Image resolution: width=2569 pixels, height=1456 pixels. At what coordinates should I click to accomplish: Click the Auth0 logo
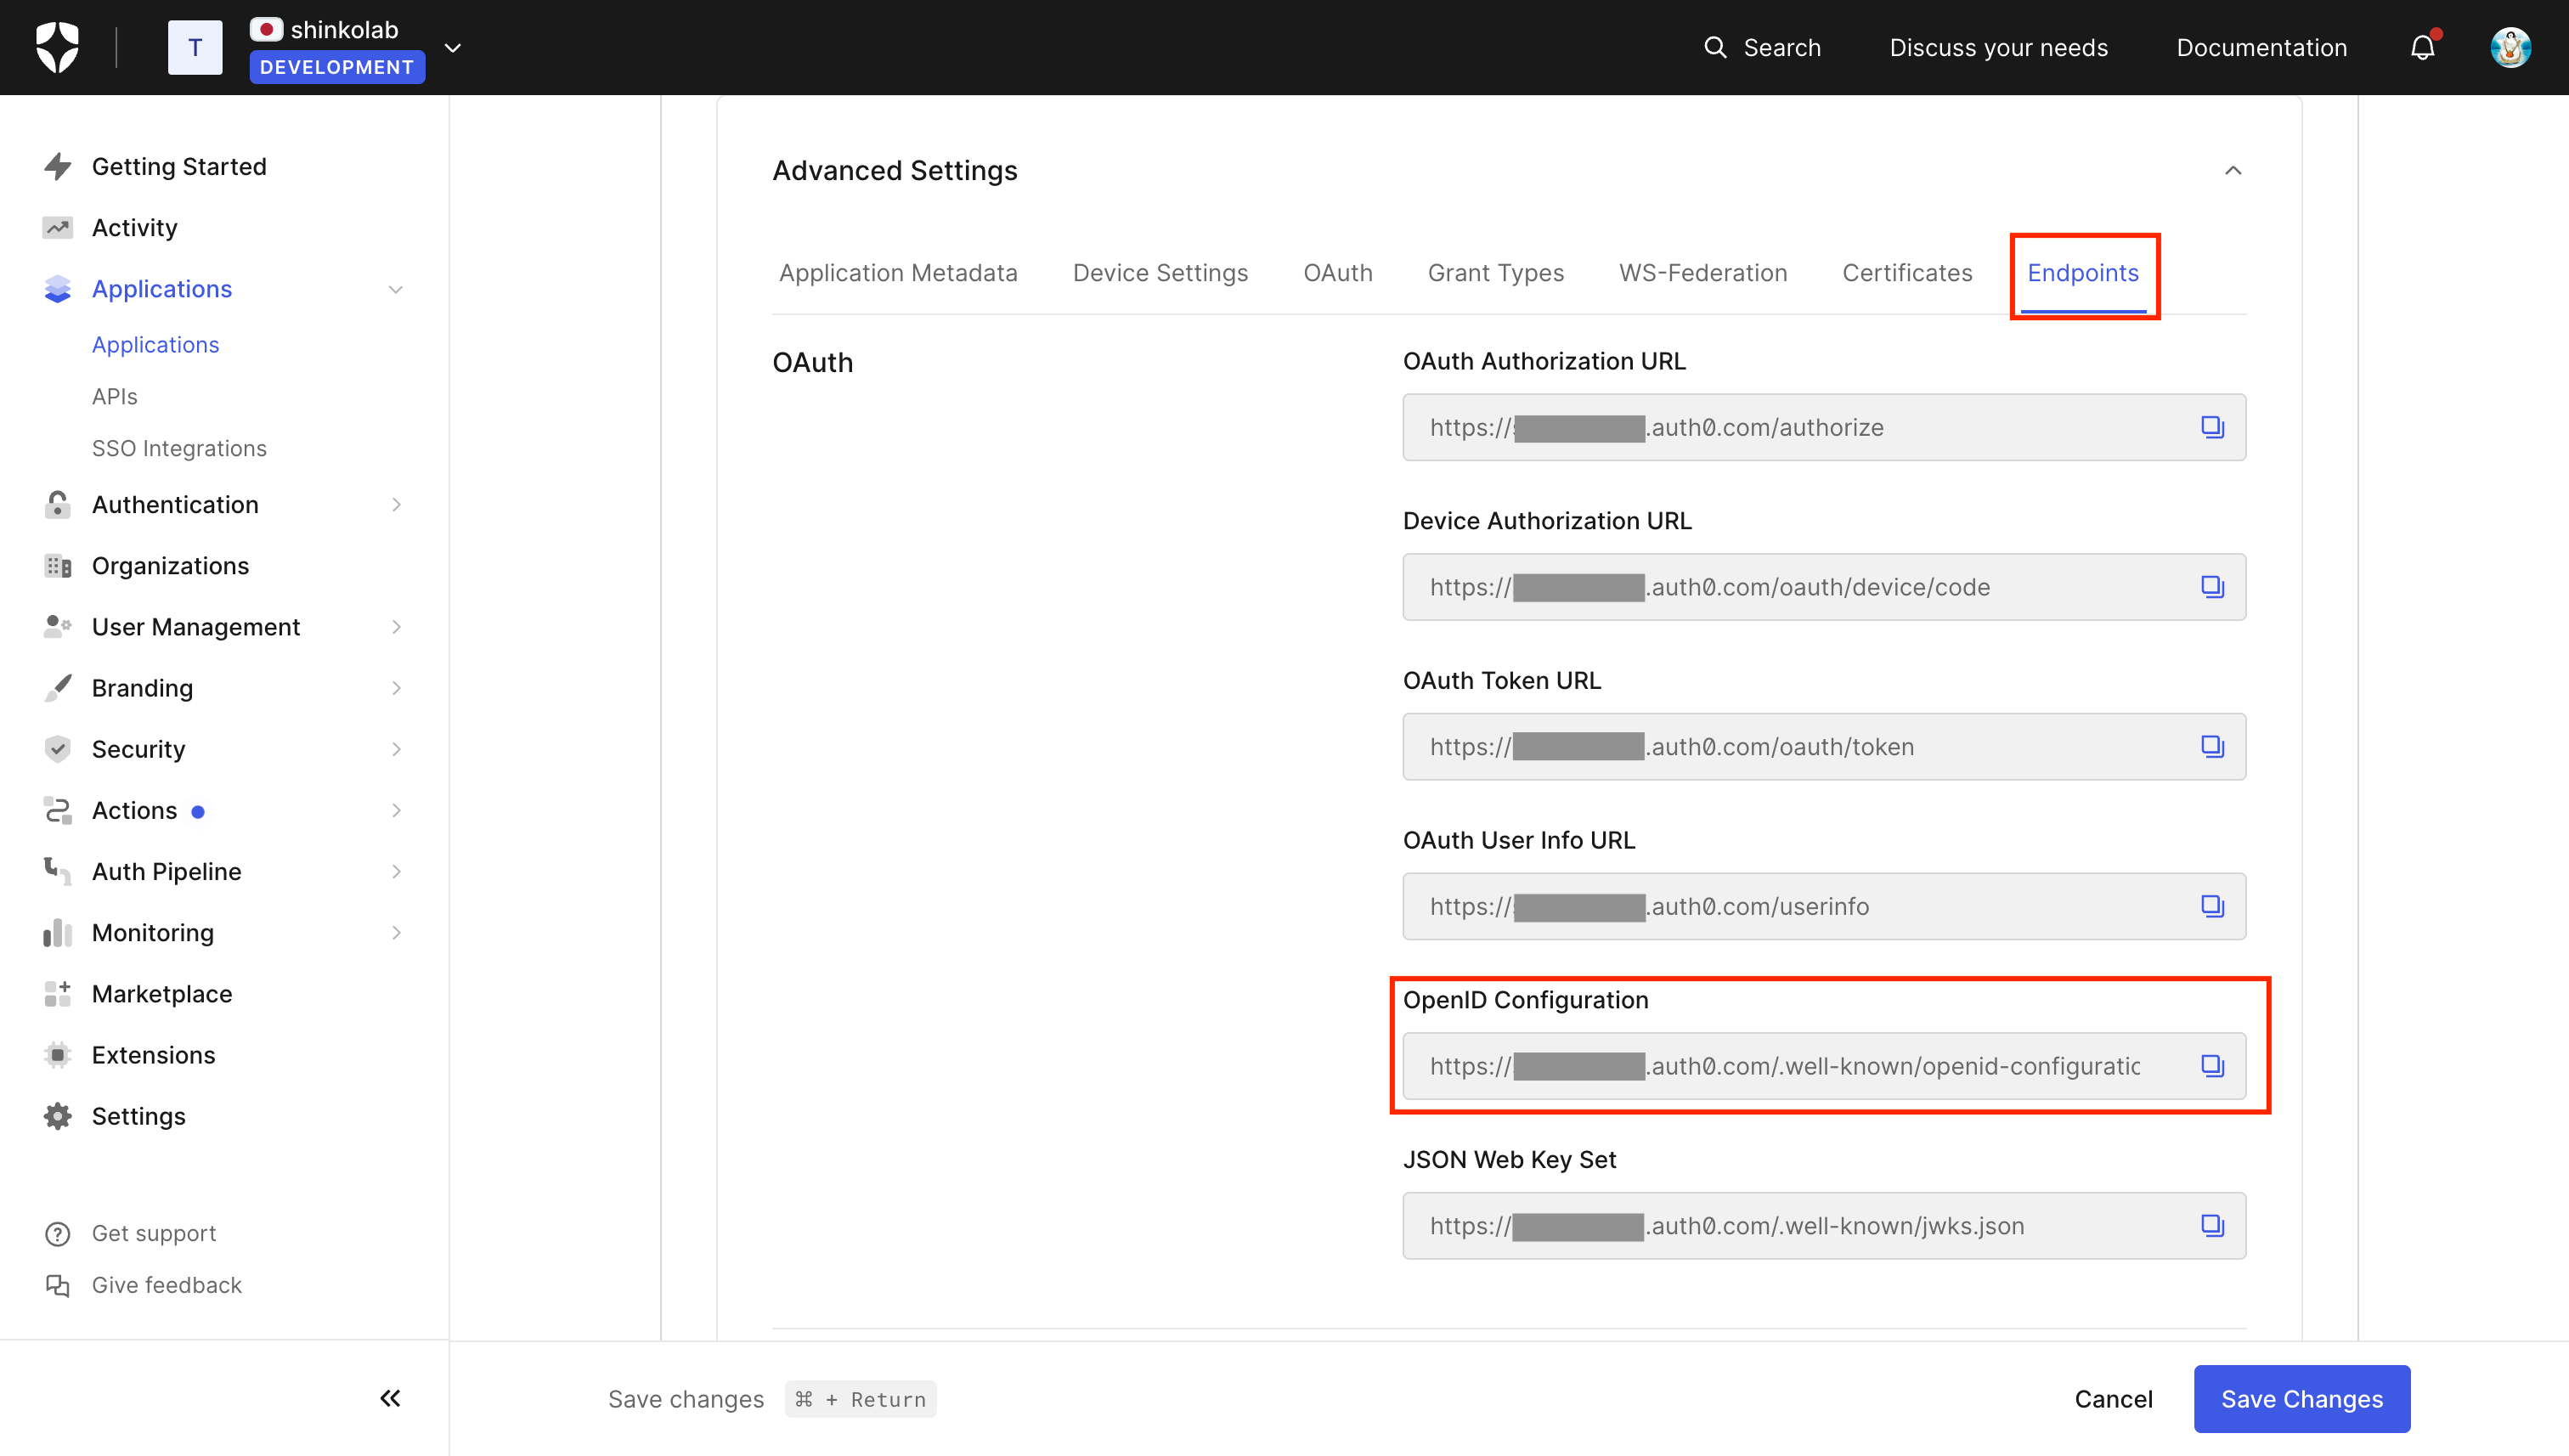pyautogui.click(x=57, y=46)
